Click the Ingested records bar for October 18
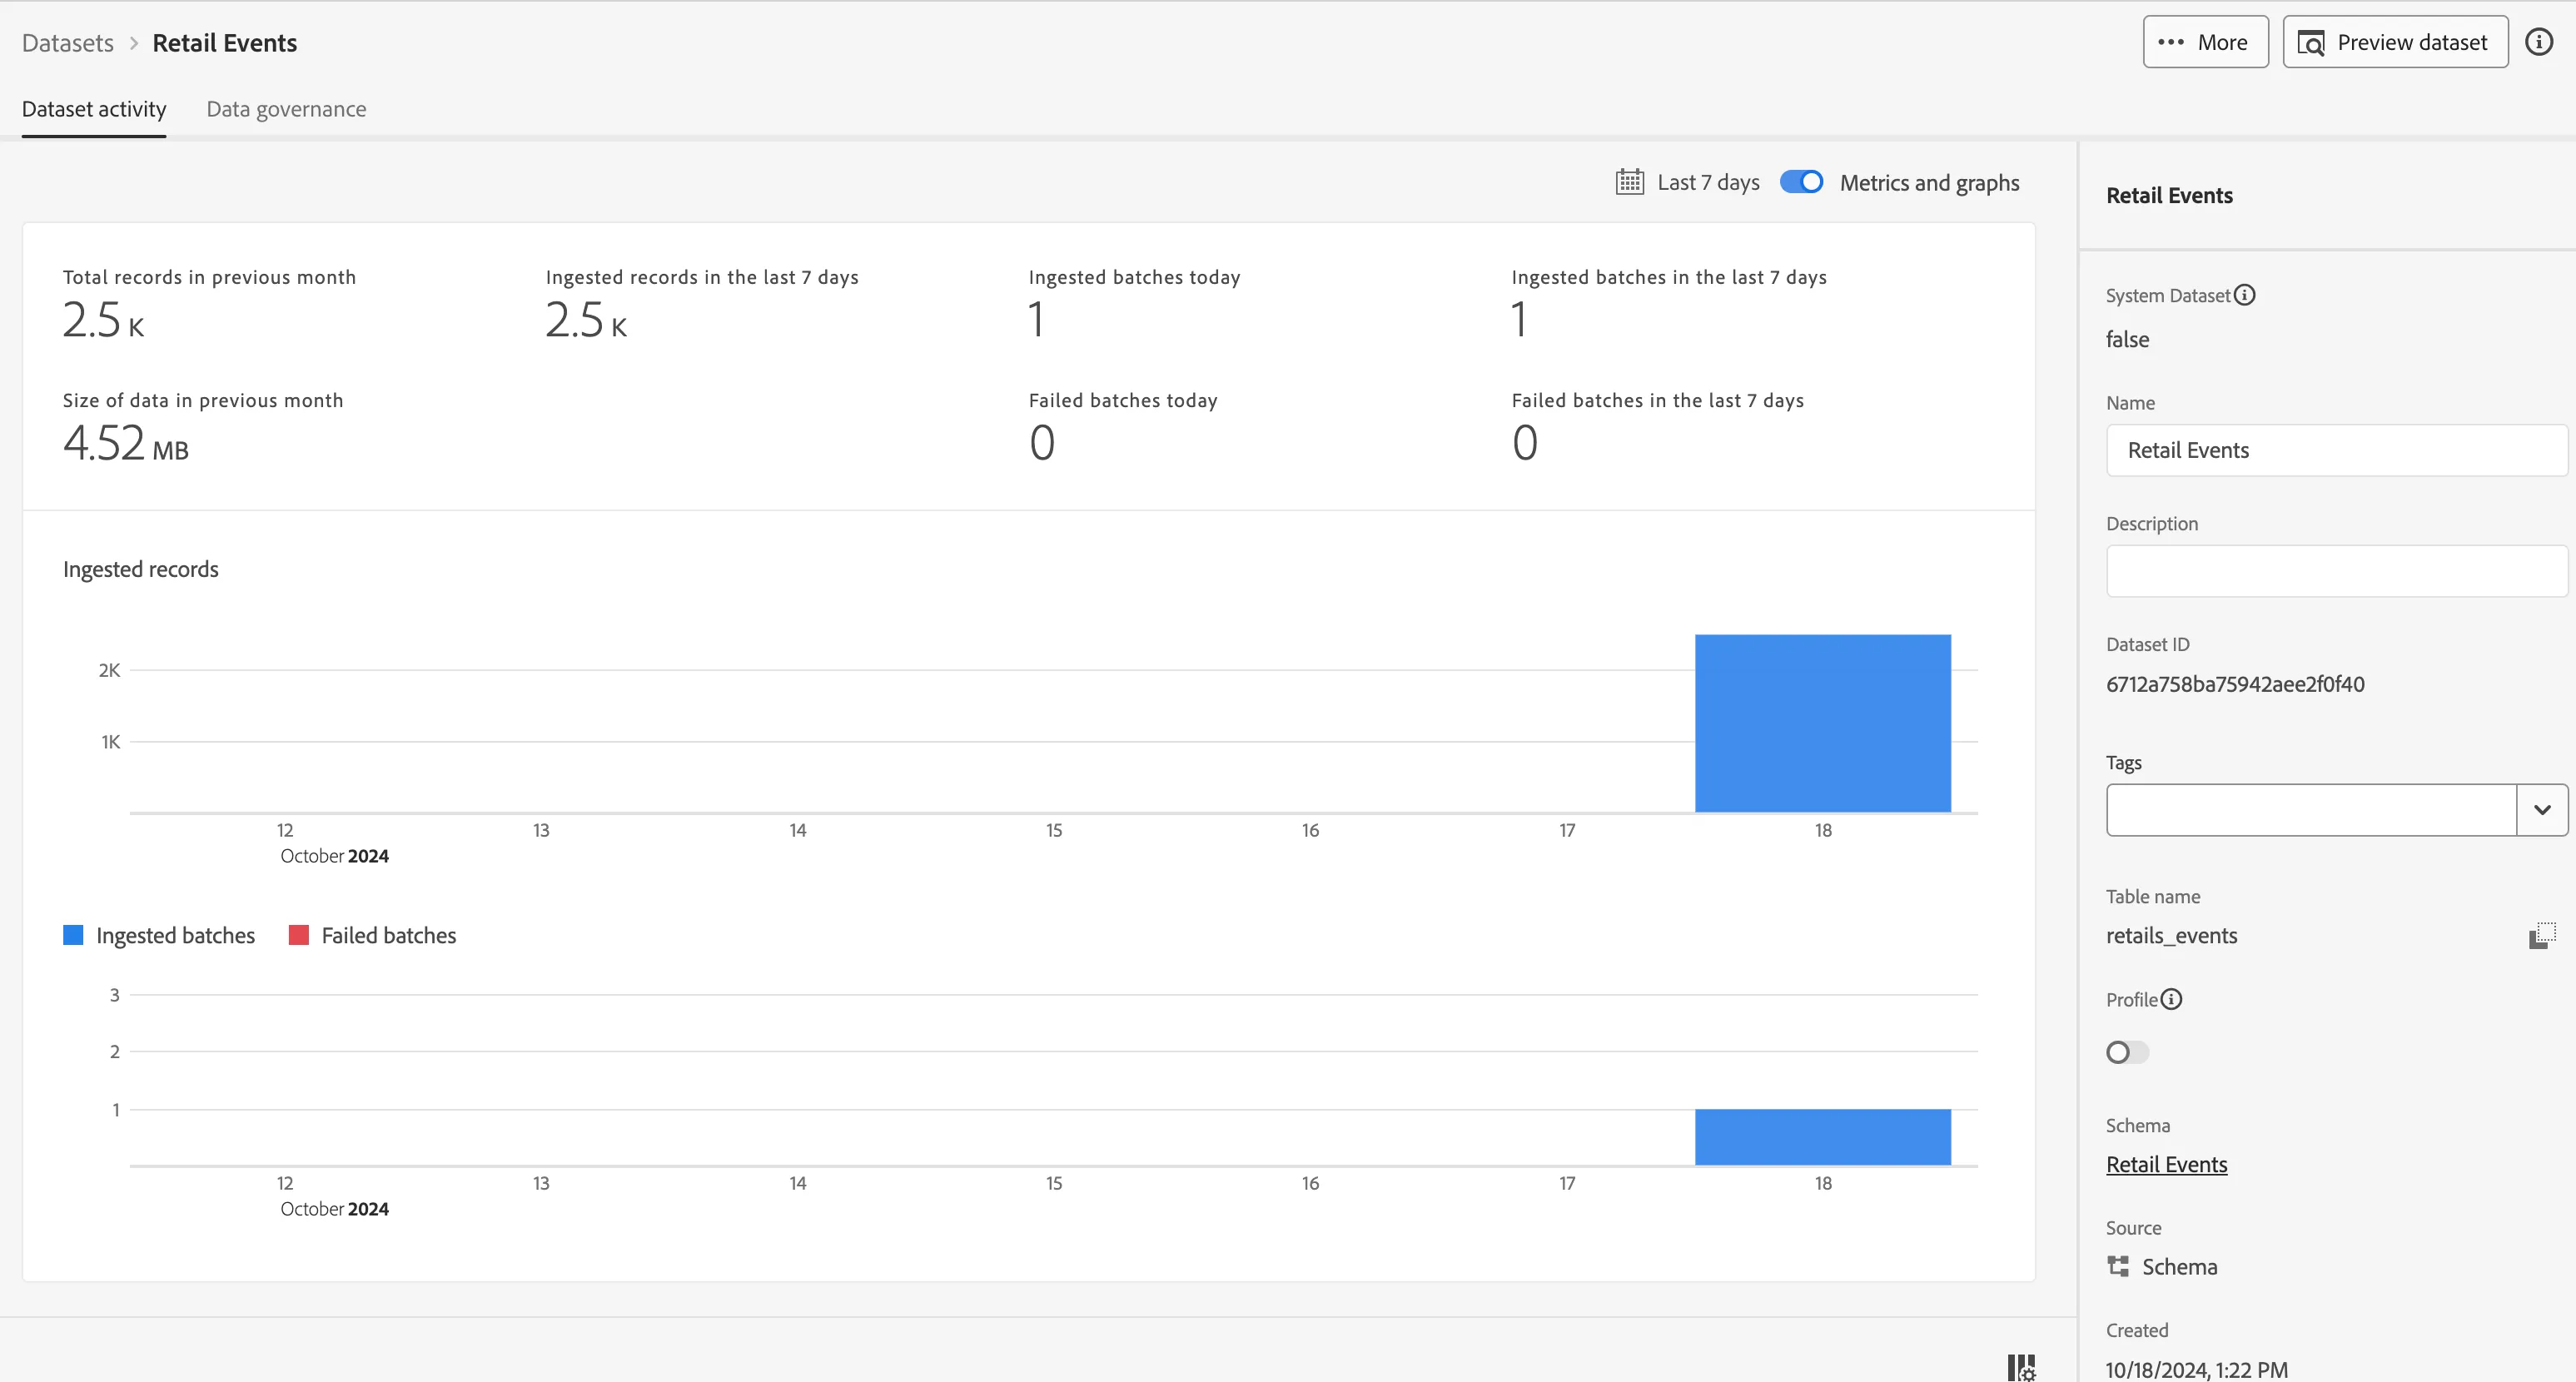Image resolution: width=2576 pixels, height=1382 pixels. tap(1822, 723)
